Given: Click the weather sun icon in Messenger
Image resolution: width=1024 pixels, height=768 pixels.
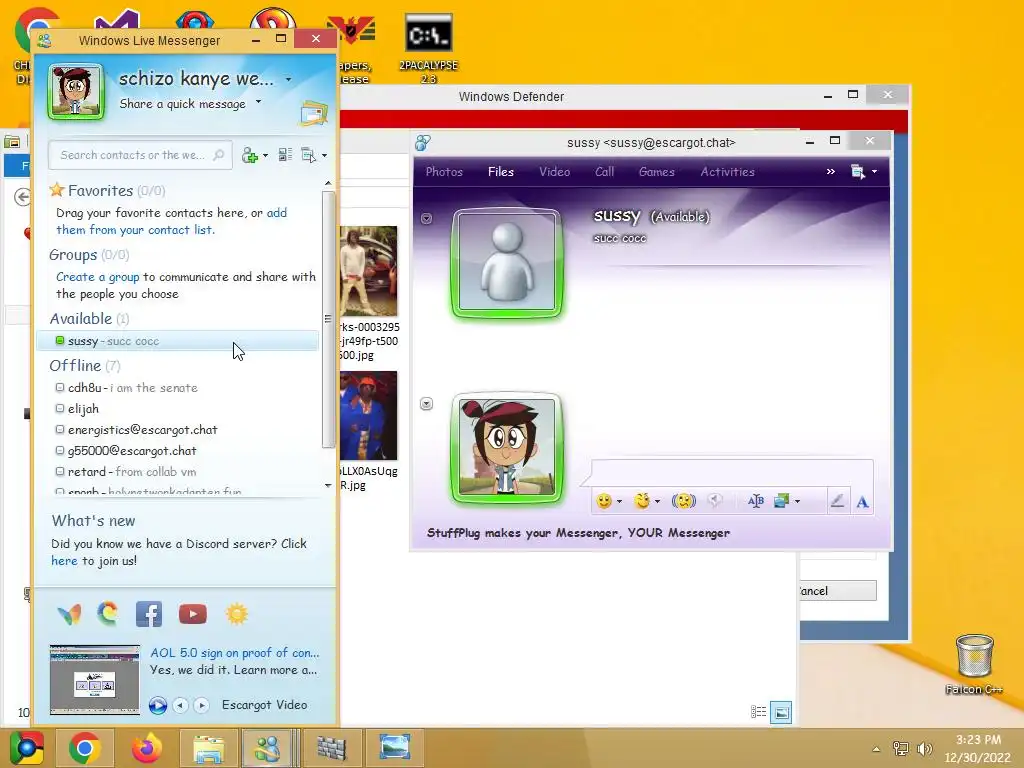Looking at the screenshot, I should pyautogui.click(x=236, y=614).
